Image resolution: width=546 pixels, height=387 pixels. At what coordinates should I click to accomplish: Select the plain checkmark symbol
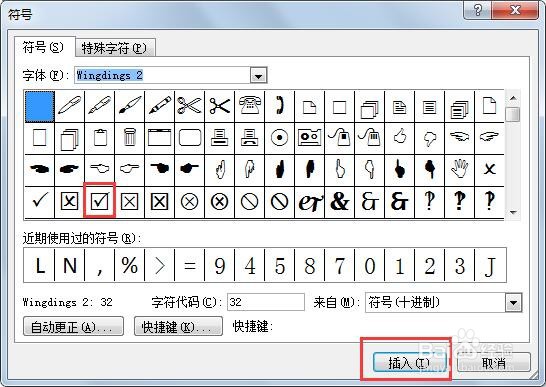(x=40, y=202)
